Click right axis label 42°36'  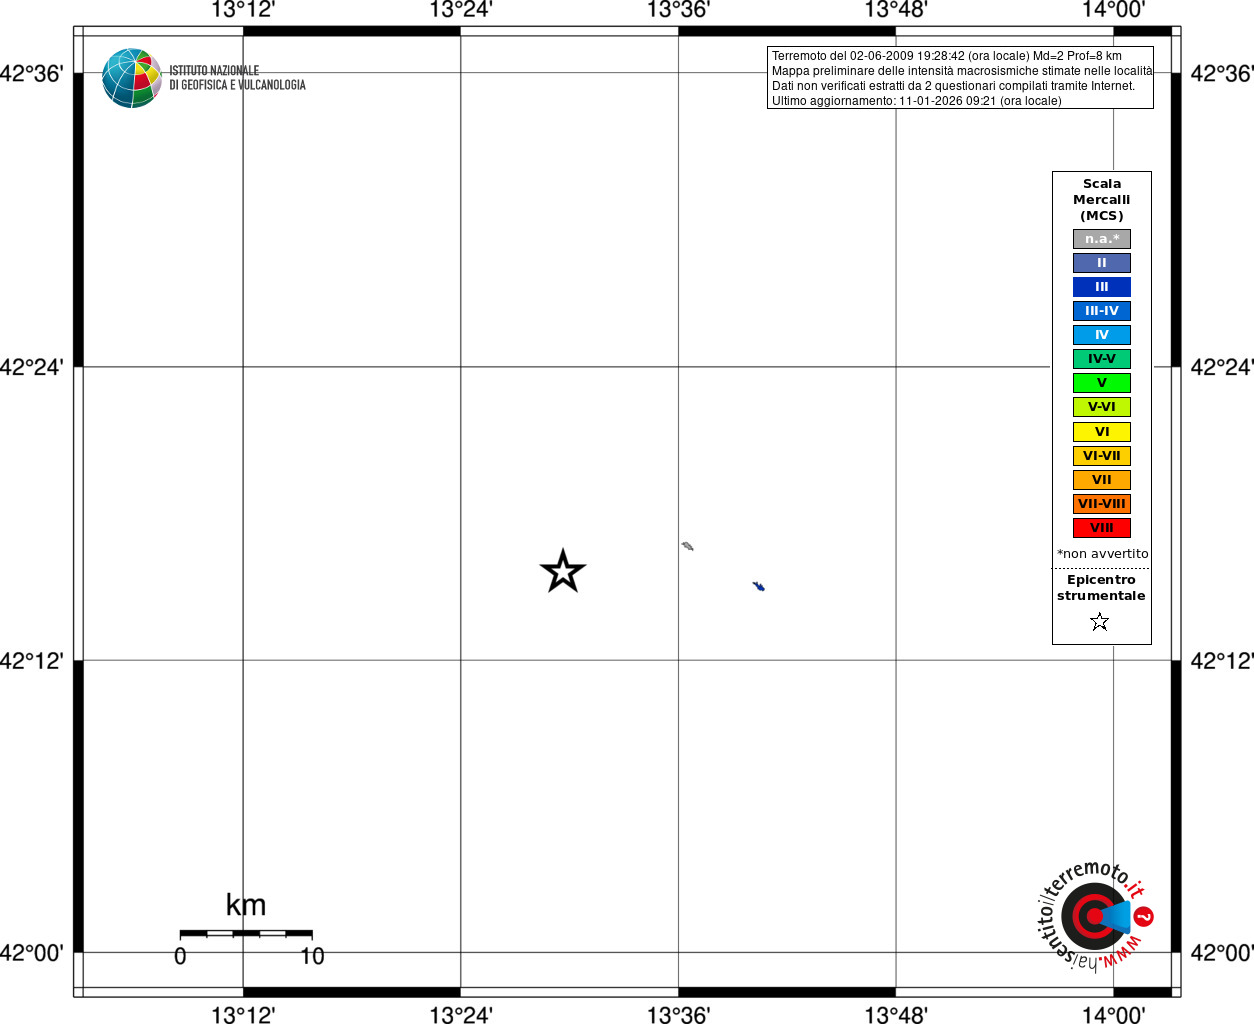1222,74
